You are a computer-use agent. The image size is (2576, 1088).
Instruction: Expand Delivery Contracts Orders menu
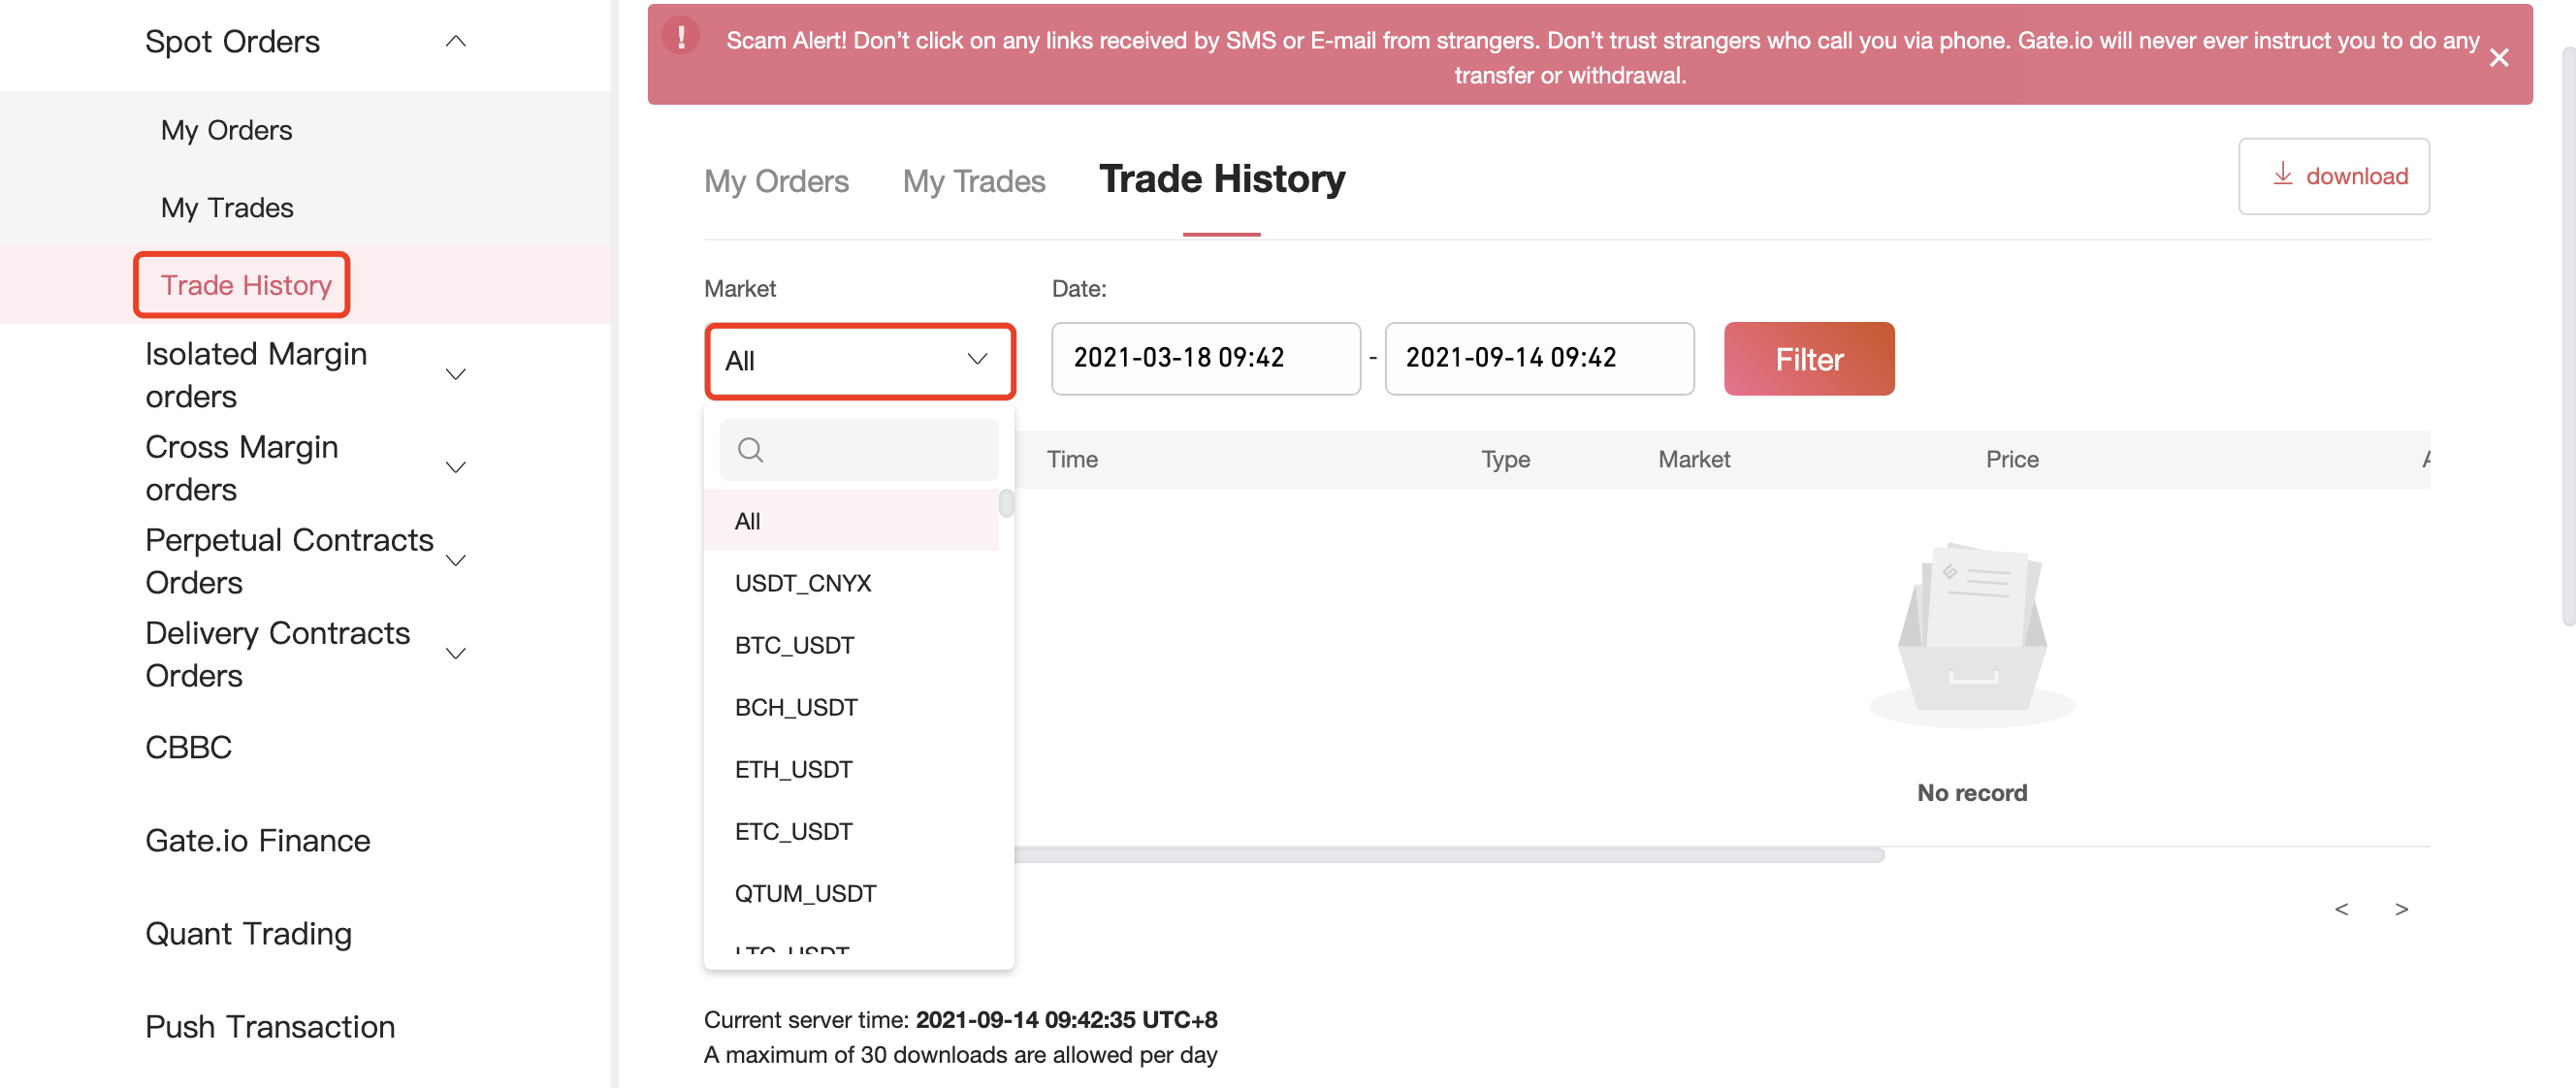[x=455, y=654]
